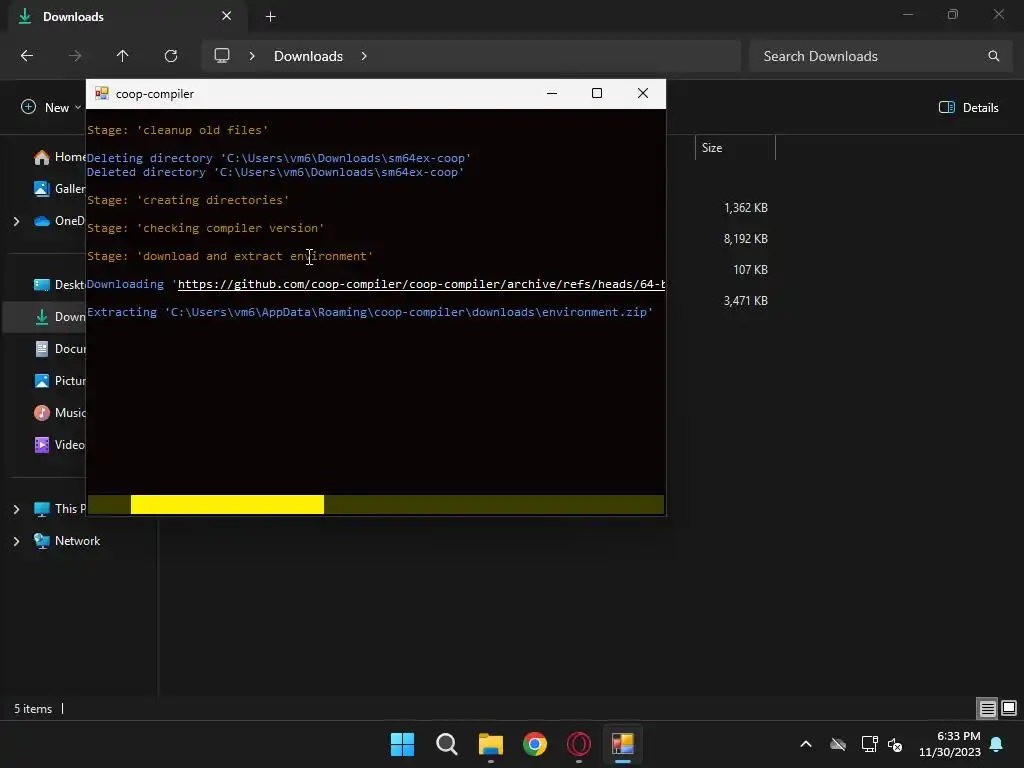Expand the OneDrive tree node
Viewport: 1024px width, 768px height.
[16, 221]
